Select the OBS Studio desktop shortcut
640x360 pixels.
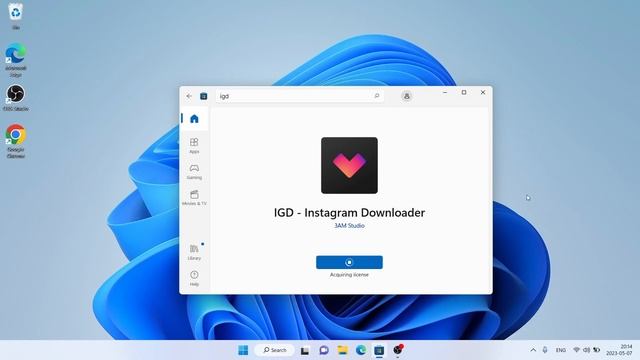coord(16,98)
